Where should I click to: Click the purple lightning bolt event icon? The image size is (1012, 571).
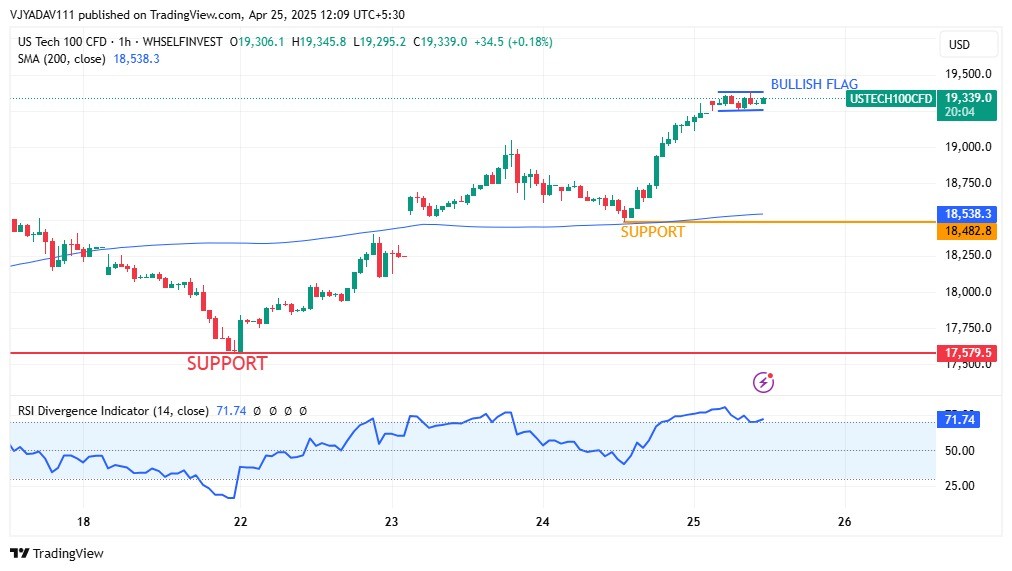[764, 381]
